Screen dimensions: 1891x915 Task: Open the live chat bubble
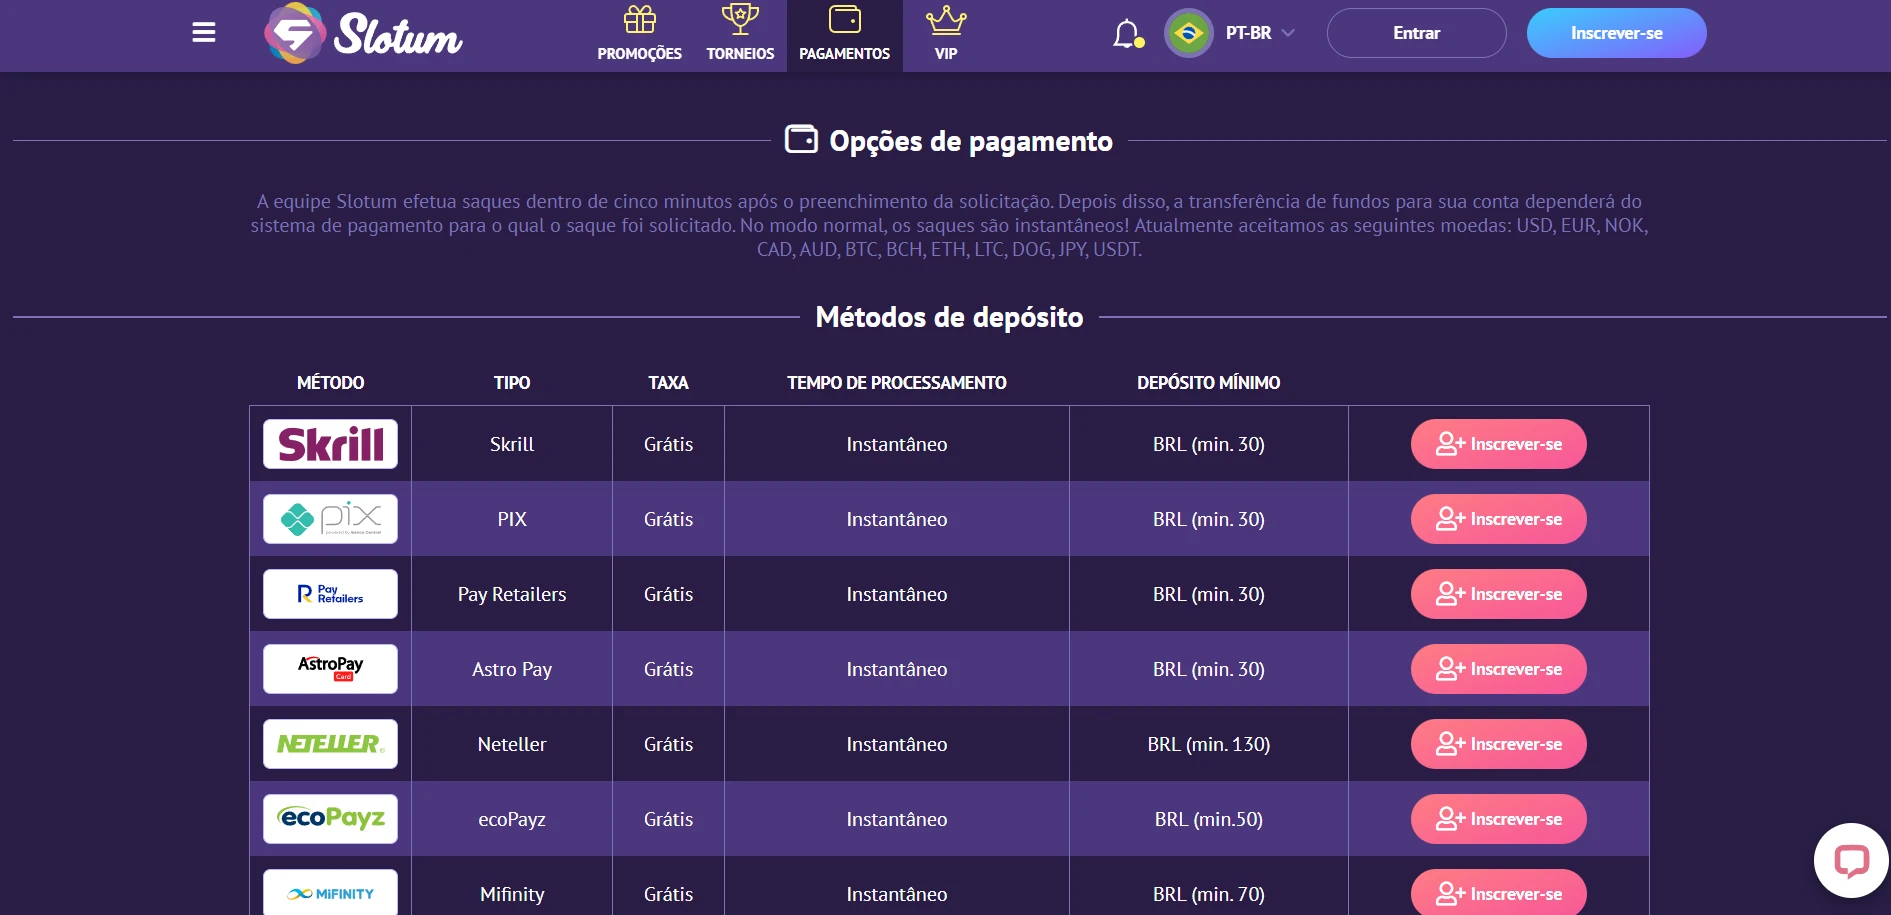tap(1851, 860)
